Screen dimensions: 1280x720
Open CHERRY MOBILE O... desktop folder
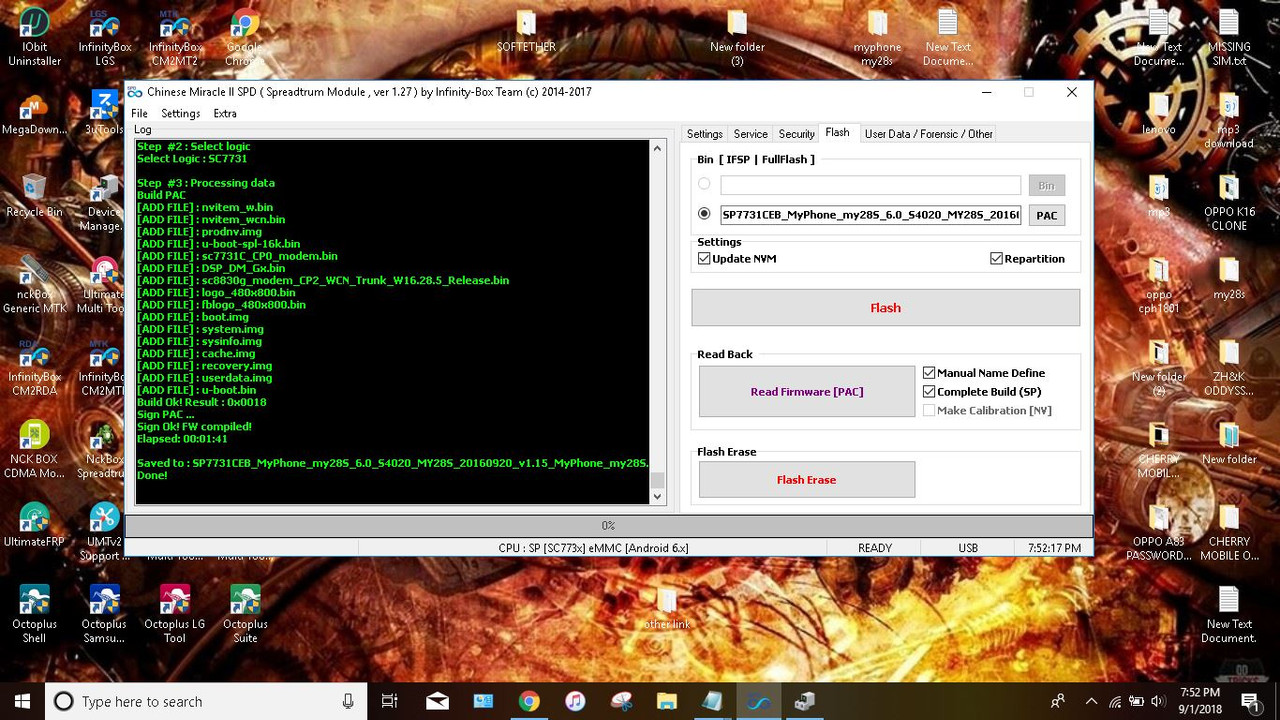pyautogui.click(x=1229, y=533)
